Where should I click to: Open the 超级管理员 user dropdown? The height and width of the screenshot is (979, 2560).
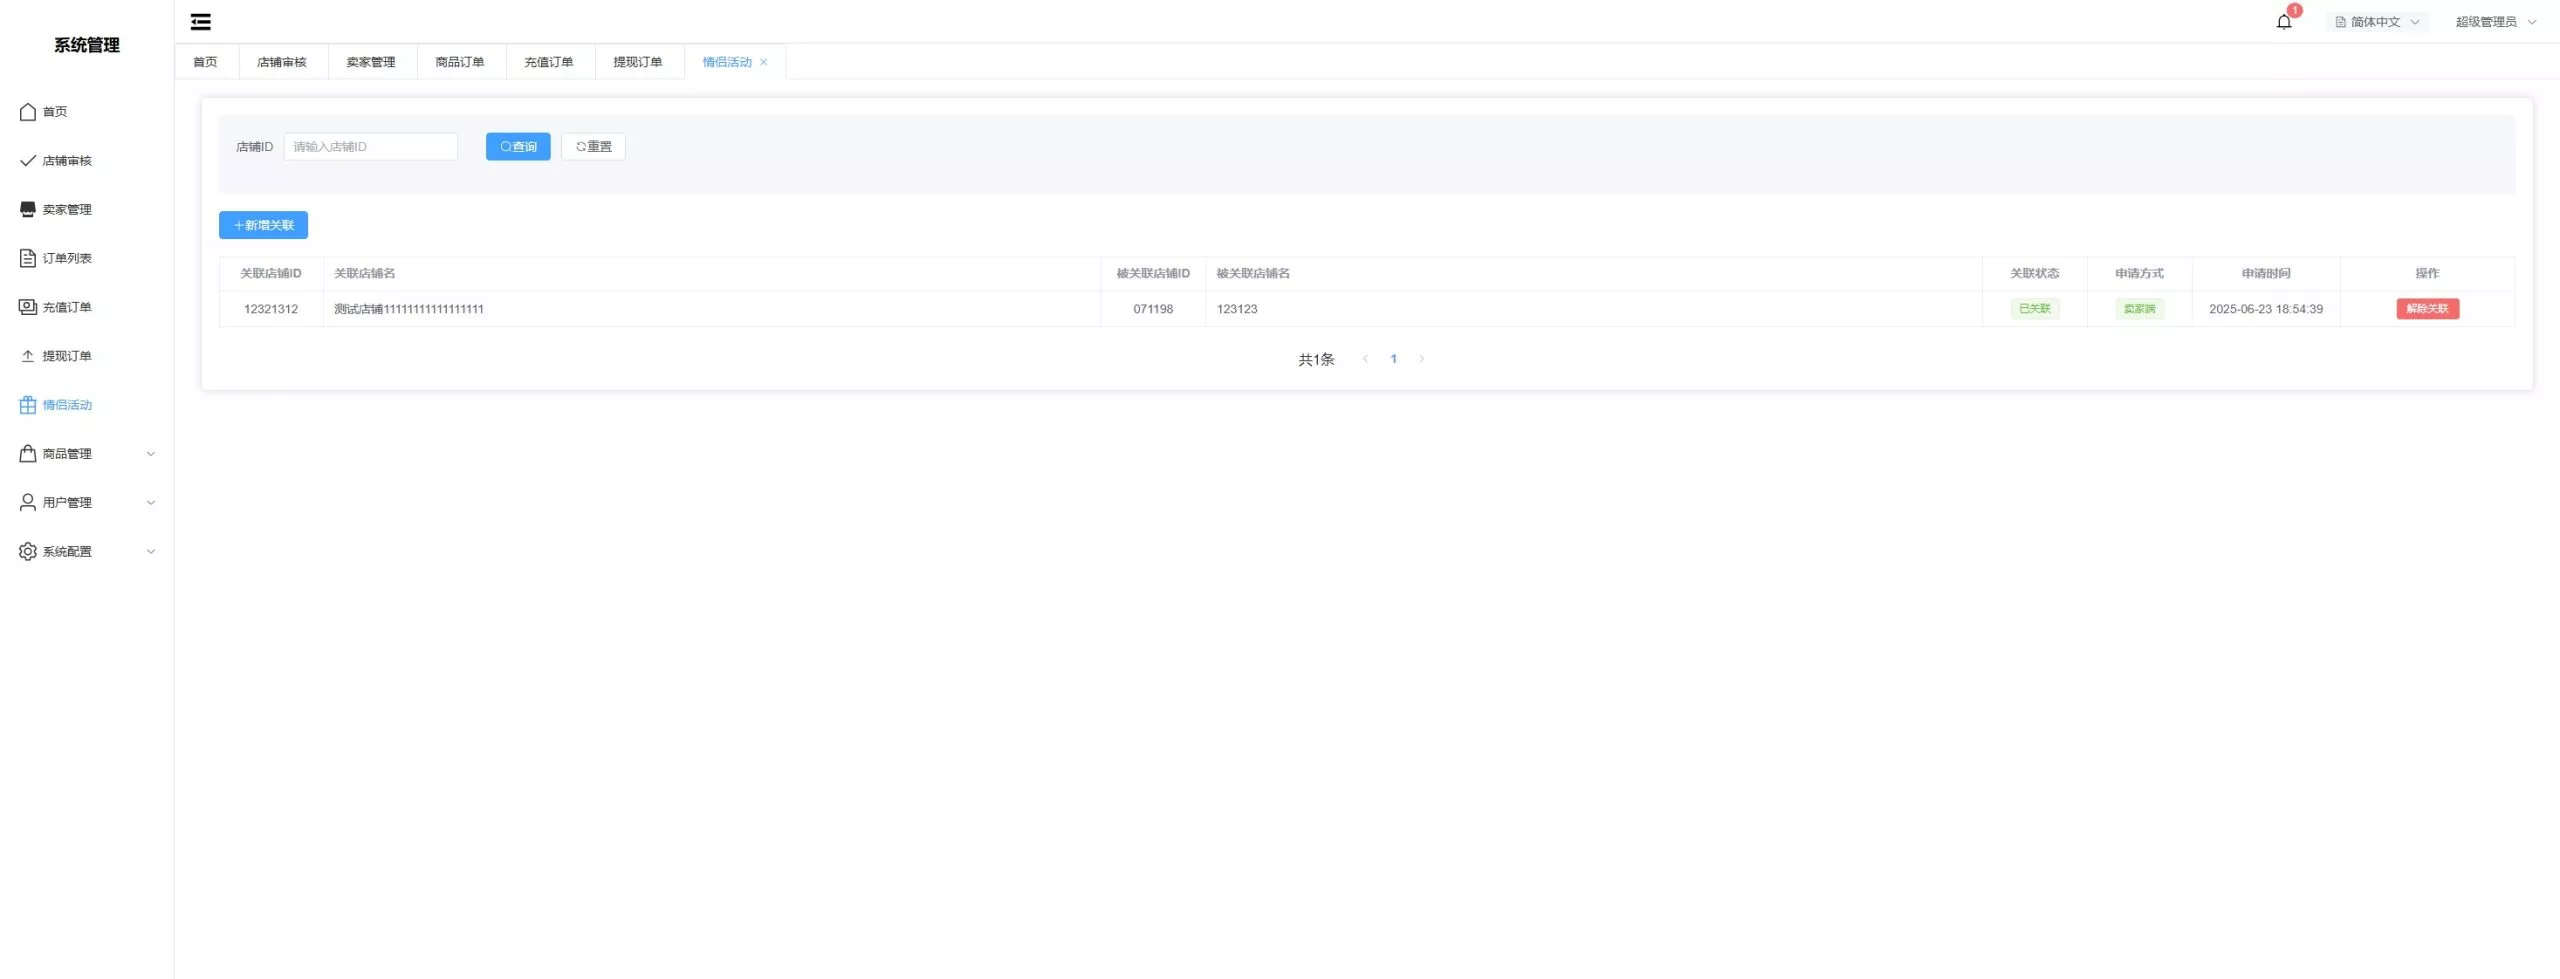click(x=2495, y=22)
